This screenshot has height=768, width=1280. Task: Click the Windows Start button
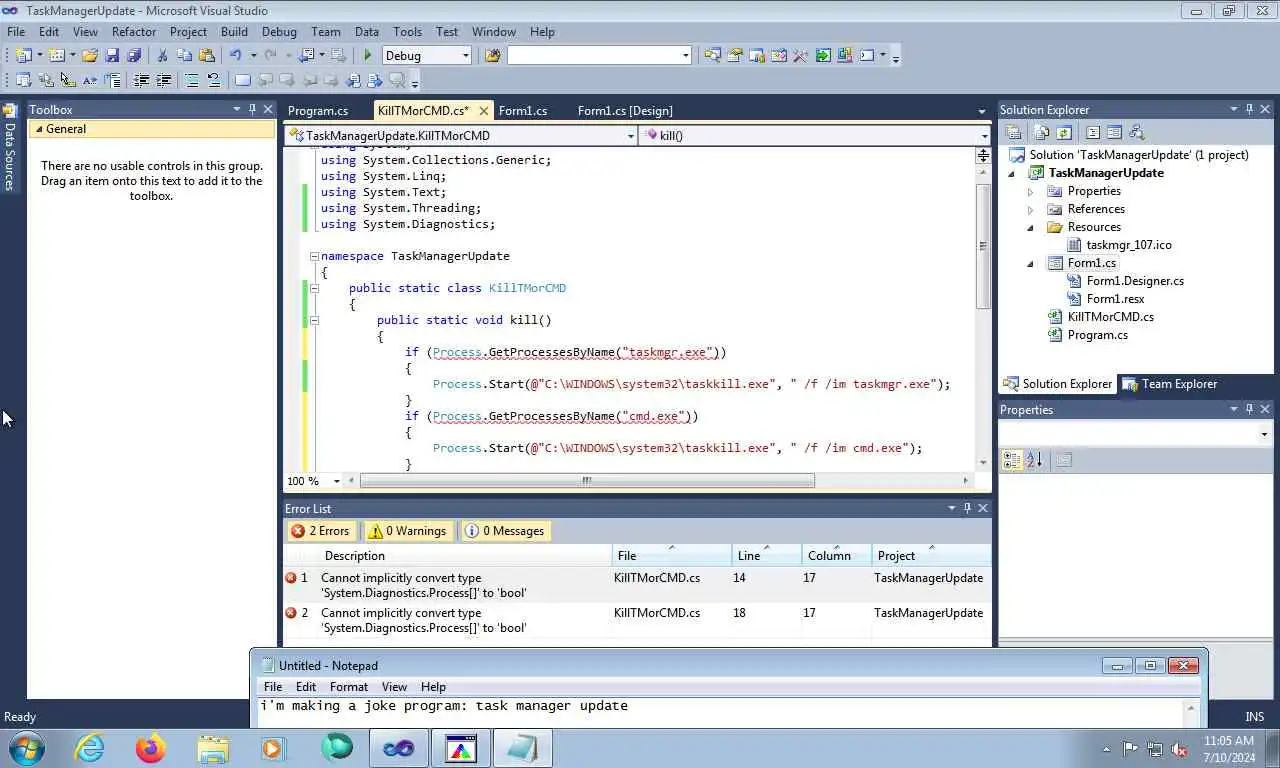[x=25, y=748]
